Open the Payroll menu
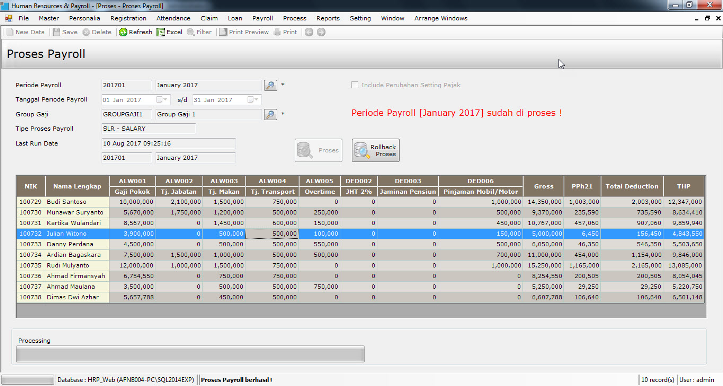 [x=263, y=18]
